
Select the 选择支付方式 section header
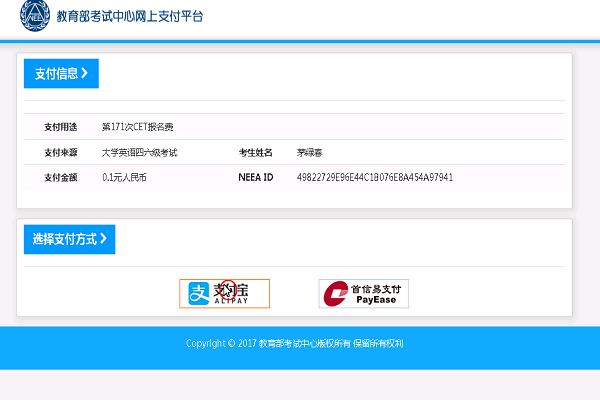click(x=70, y=239)
